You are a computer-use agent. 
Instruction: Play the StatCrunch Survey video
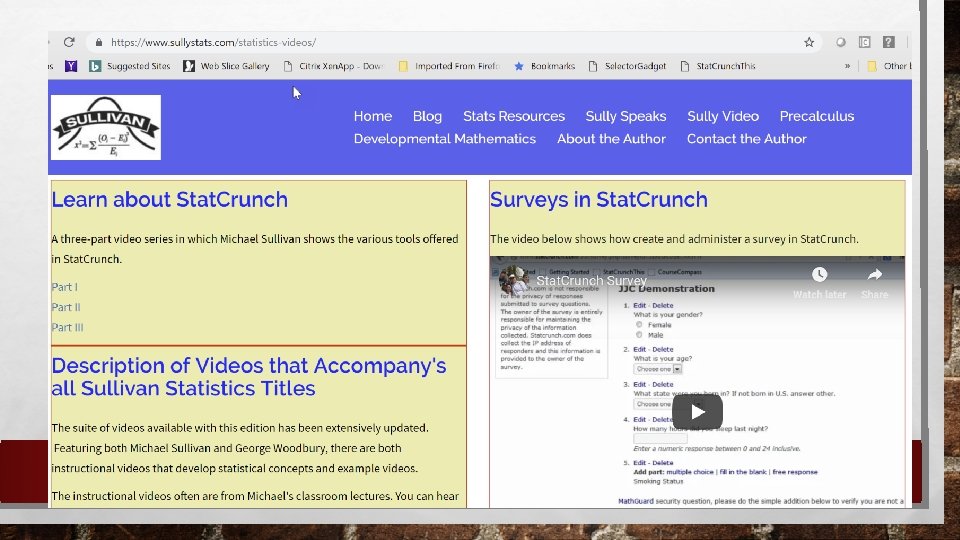pyautogui.click(x=697, y=412)
